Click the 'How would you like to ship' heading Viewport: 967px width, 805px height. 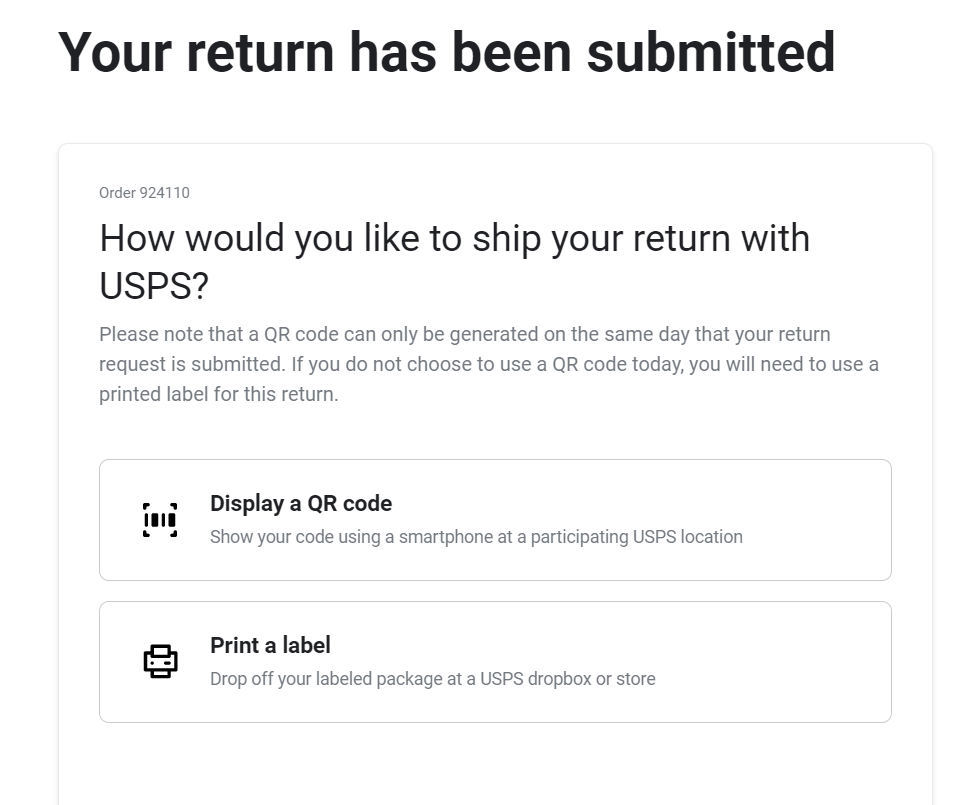(455, 262)
